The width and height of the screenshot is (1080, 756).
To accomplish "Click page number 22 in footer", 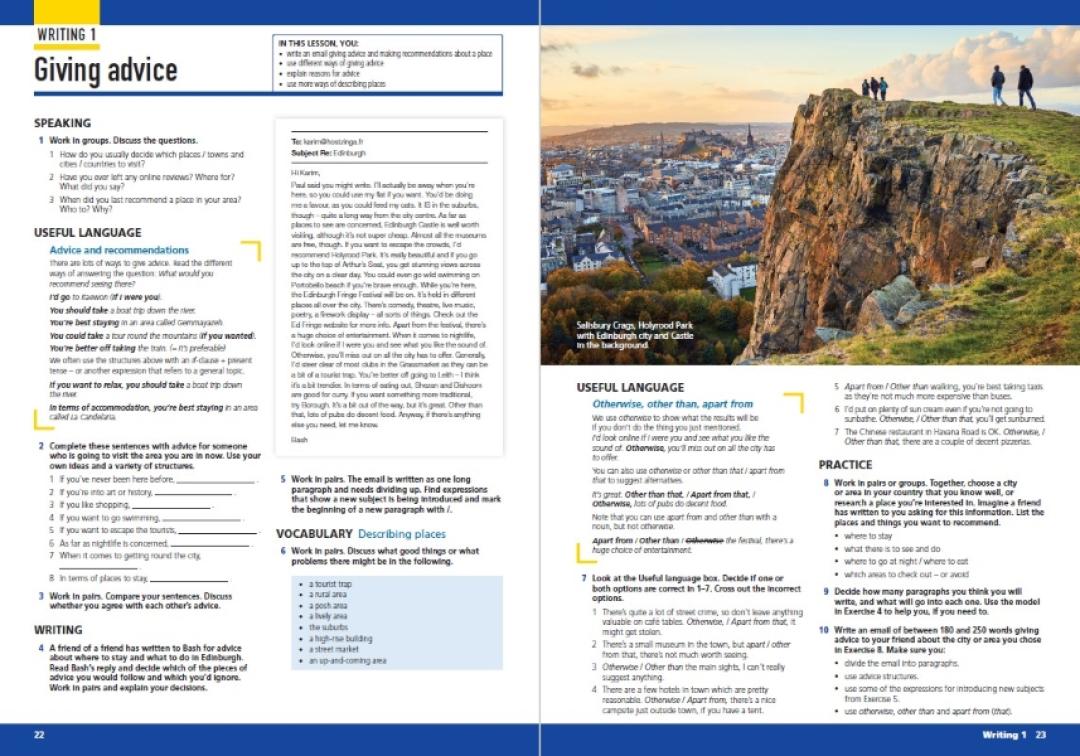I will 39,735.
